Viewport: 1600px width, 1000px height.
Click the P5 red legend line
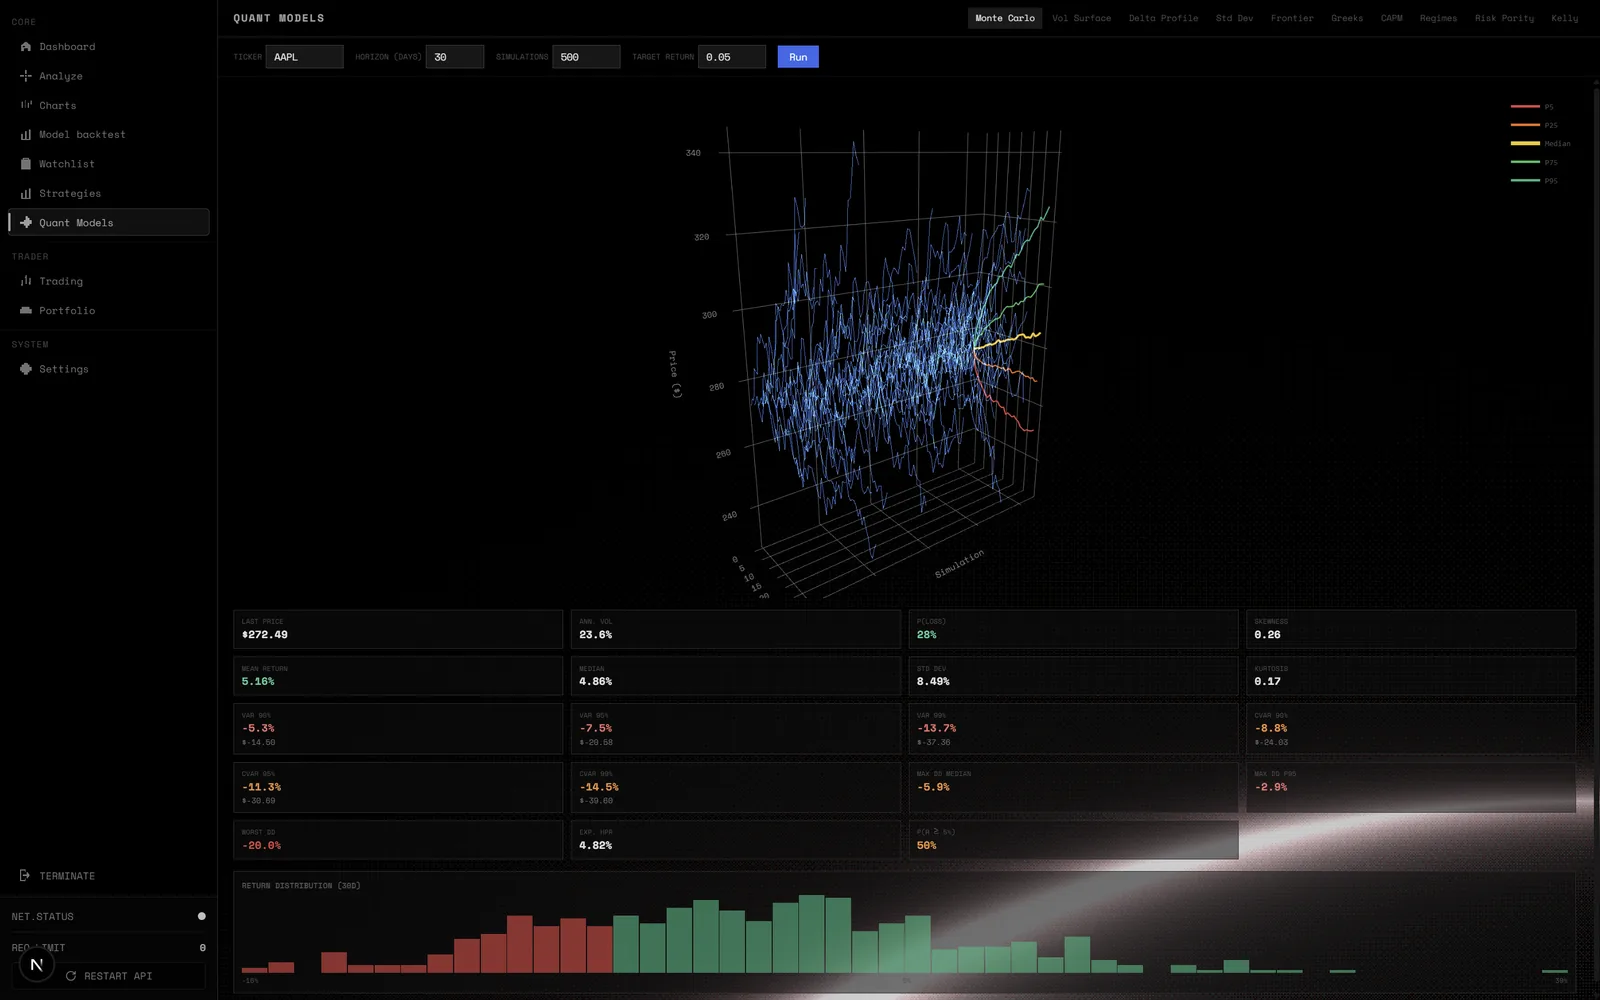coord(1525,106)
